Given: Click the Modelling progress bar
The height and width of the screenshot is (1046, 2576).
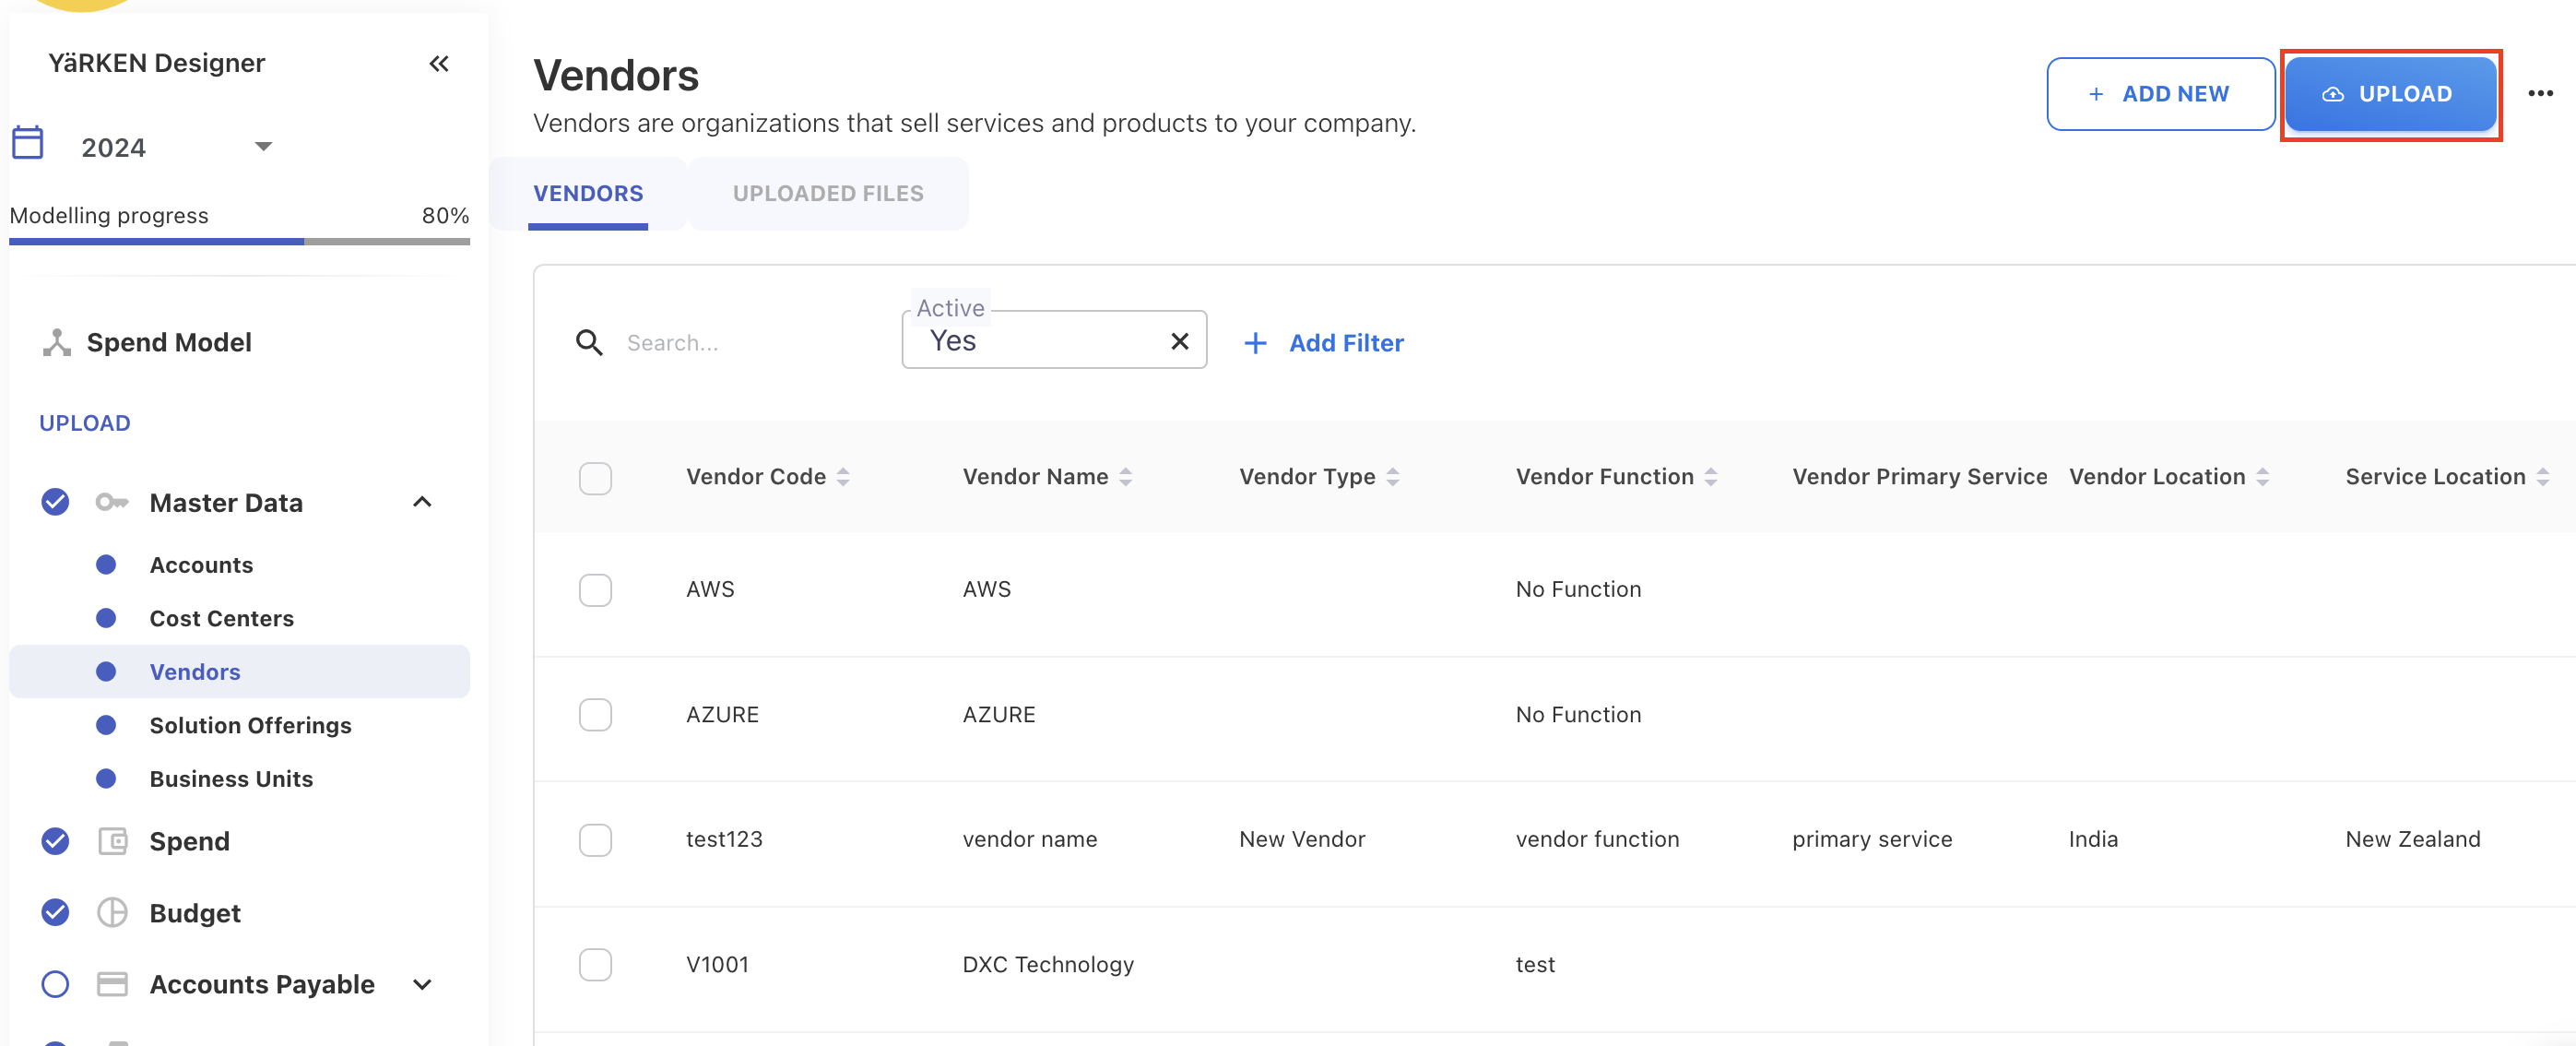Looking at the screenshot, I should point(239,241).
